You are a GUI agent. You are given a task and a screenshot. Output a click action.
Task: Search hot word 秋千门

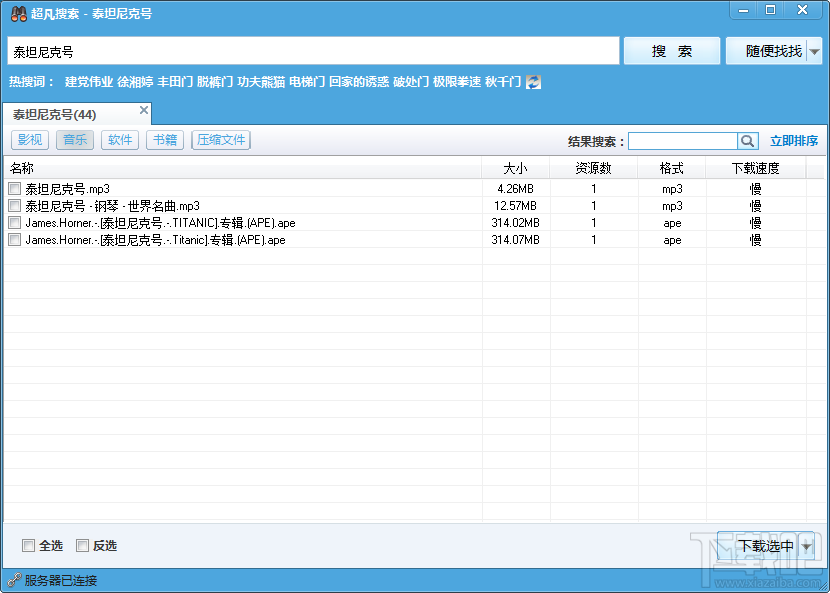click(503, 82)
